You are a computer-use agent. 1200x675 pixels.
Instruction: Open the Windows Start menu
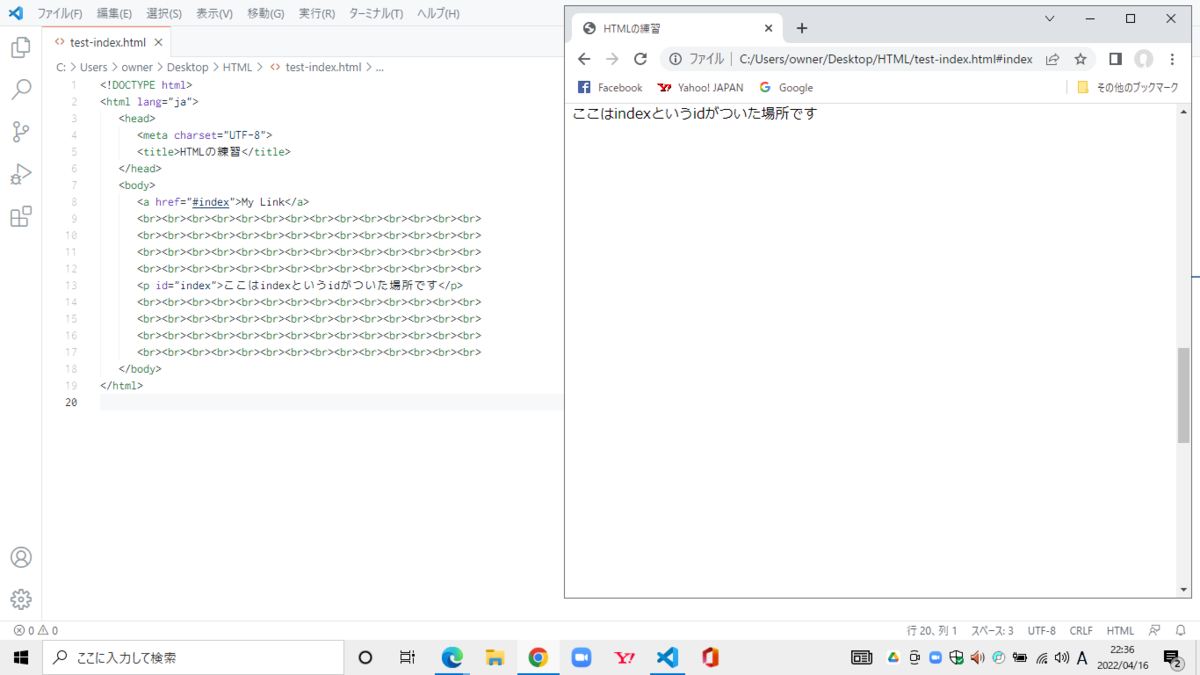coord(20,657)
